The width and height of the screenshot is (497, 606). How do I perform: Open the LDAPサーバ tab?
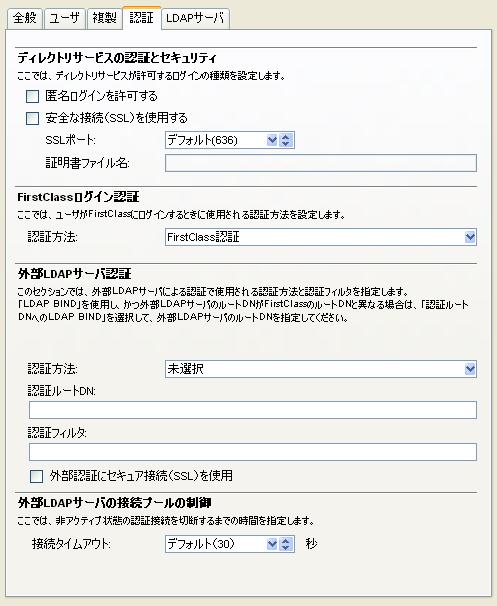tap(195, 18)
